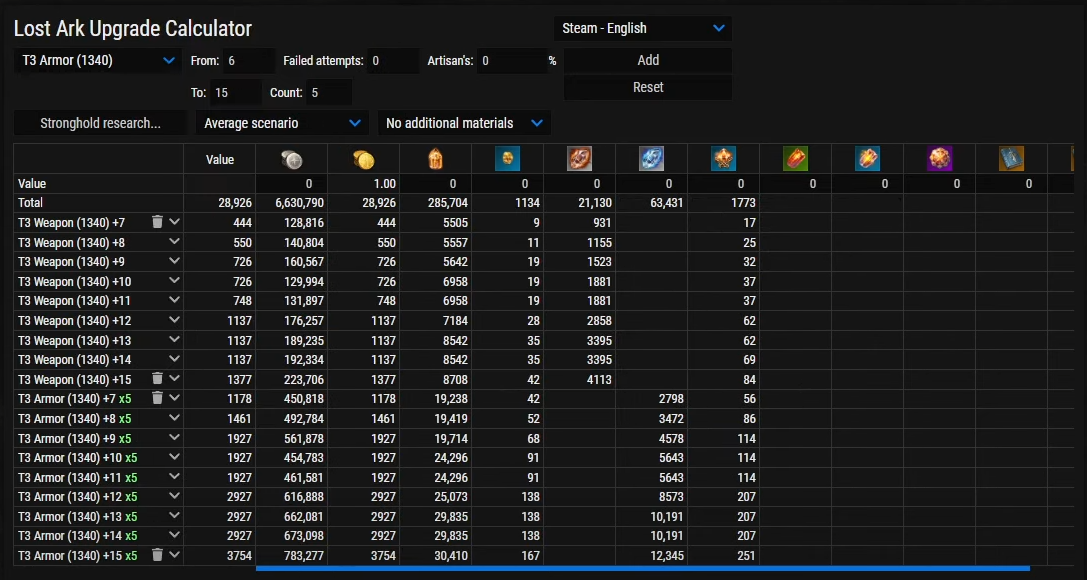Click the fusion material icon above 1773

pyautogui.click(x=724, y=159)
